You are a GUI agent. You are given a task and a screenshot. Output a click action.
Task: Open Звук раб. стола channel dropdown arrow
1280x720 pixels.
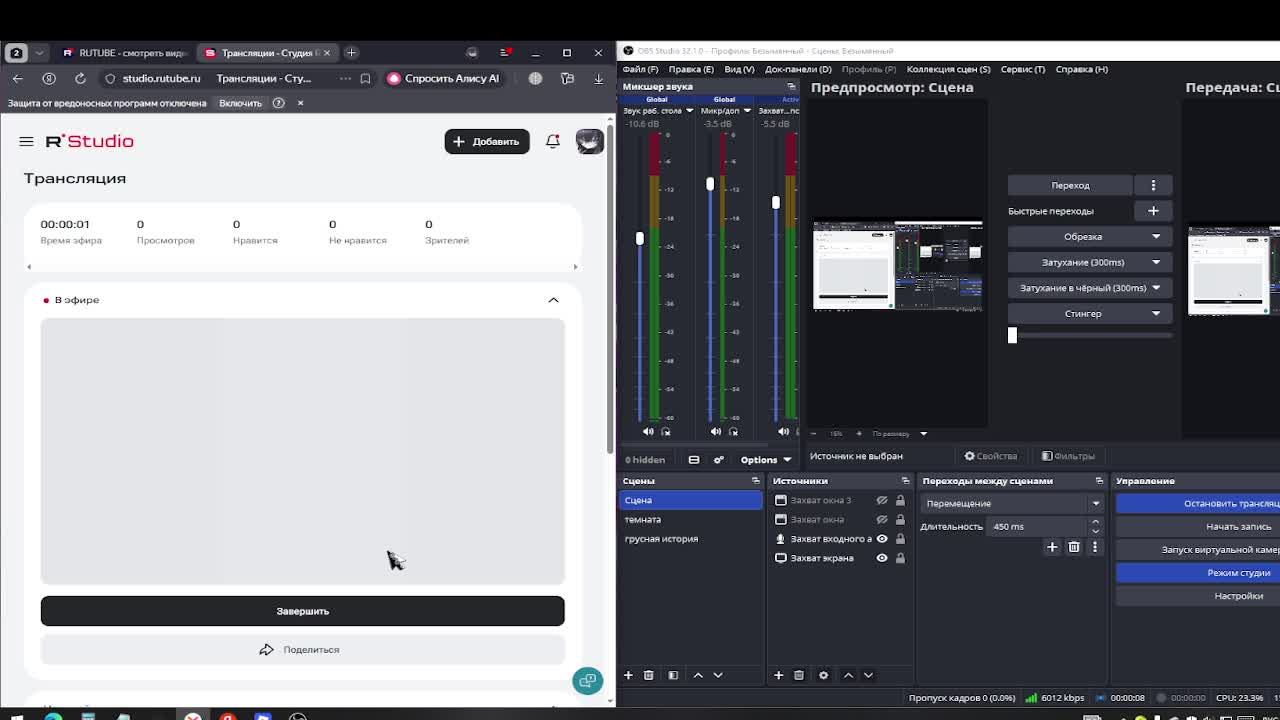[689, 111]
